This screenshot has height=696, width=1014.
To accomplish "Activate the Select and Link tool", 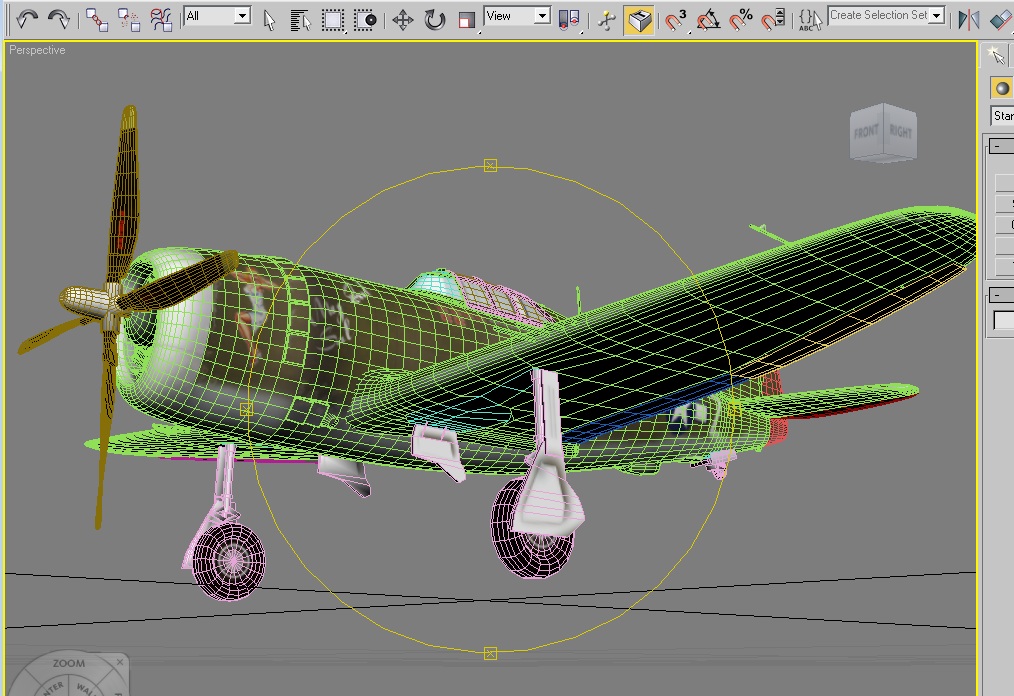I will (x=97, y=19).
